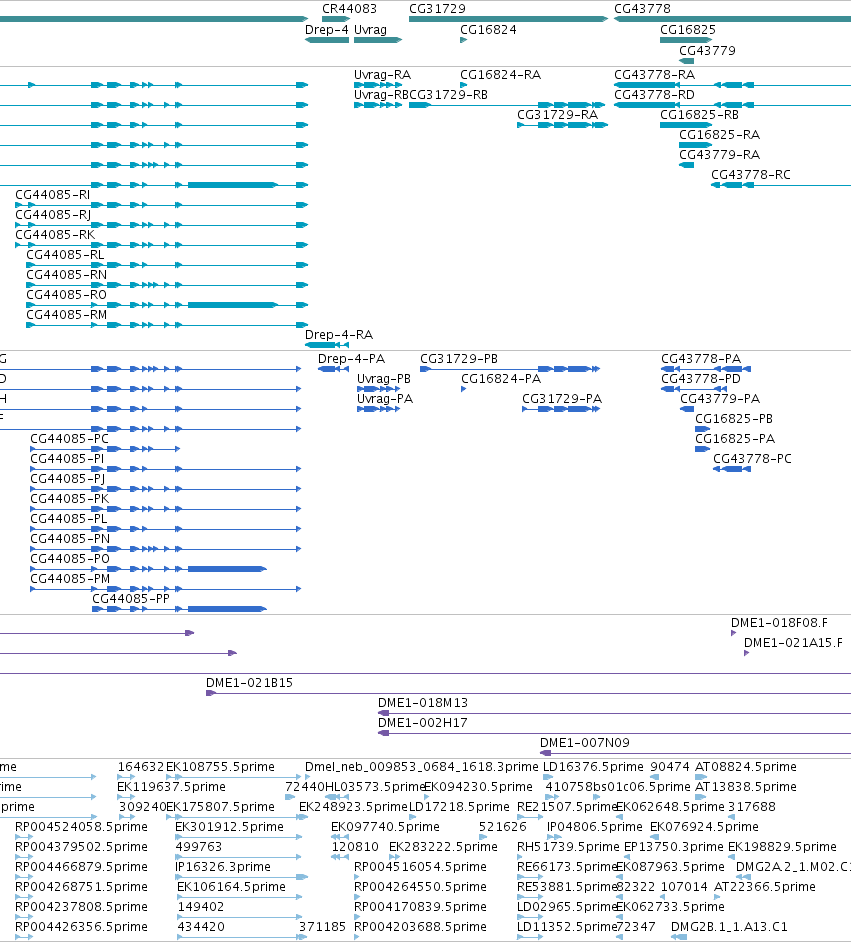Select EST RH51739.5prime
The width and height of the screenshot is (851, 942).
pos(568,847)
